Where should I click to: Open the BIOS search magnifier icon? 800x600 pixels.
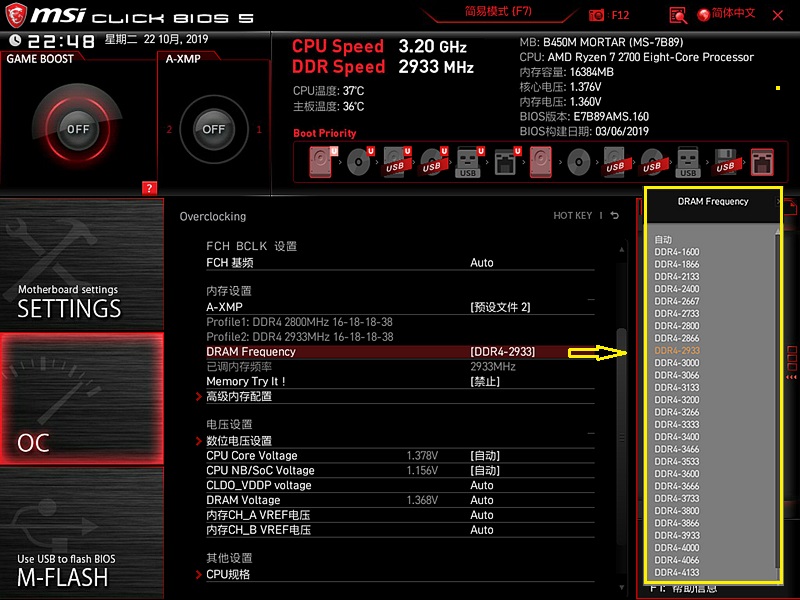[678, 15]
